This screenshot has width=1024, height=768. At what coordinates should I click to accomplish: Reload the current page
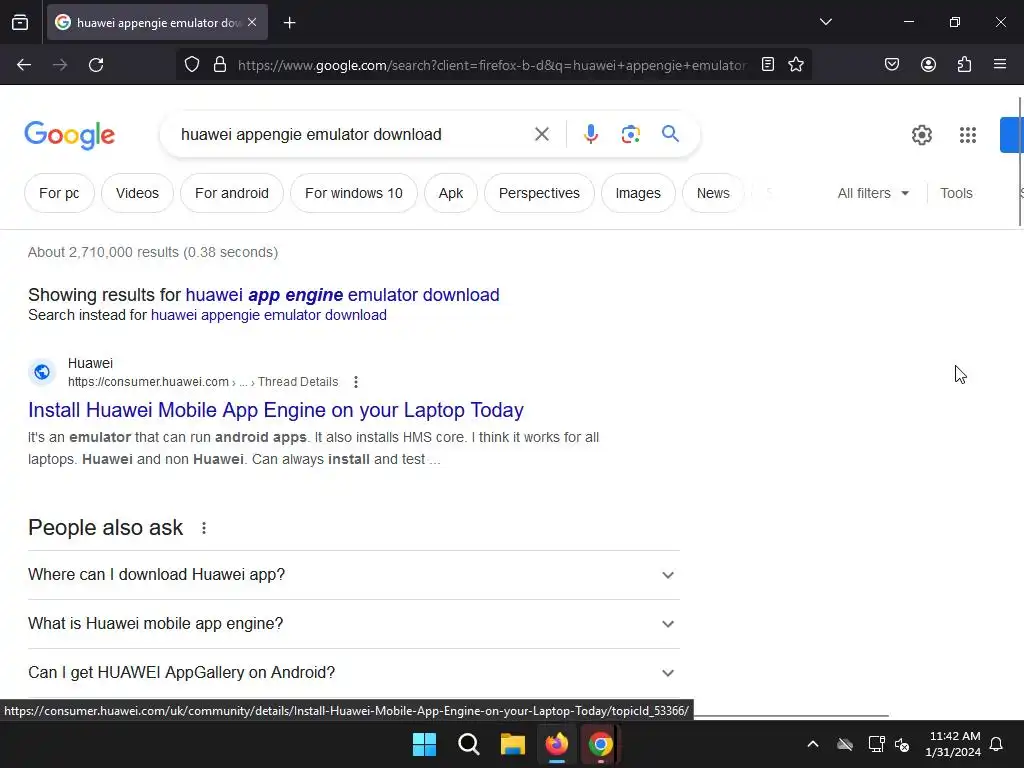(96, 65)
